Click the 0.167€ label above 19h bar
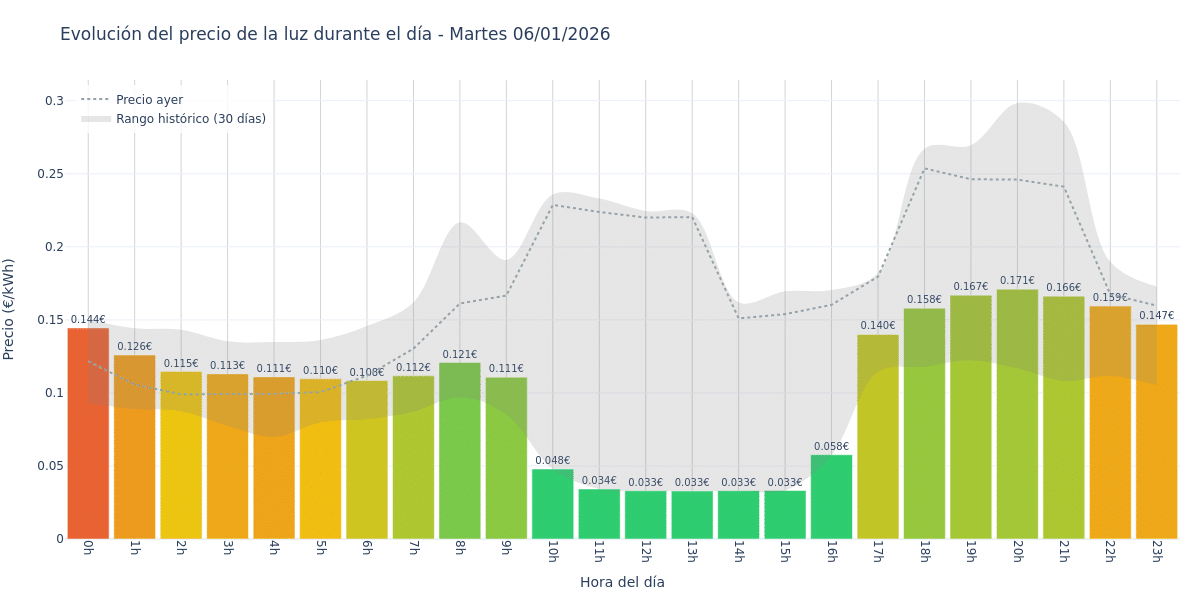1200x600 pixels. point(970,287)
